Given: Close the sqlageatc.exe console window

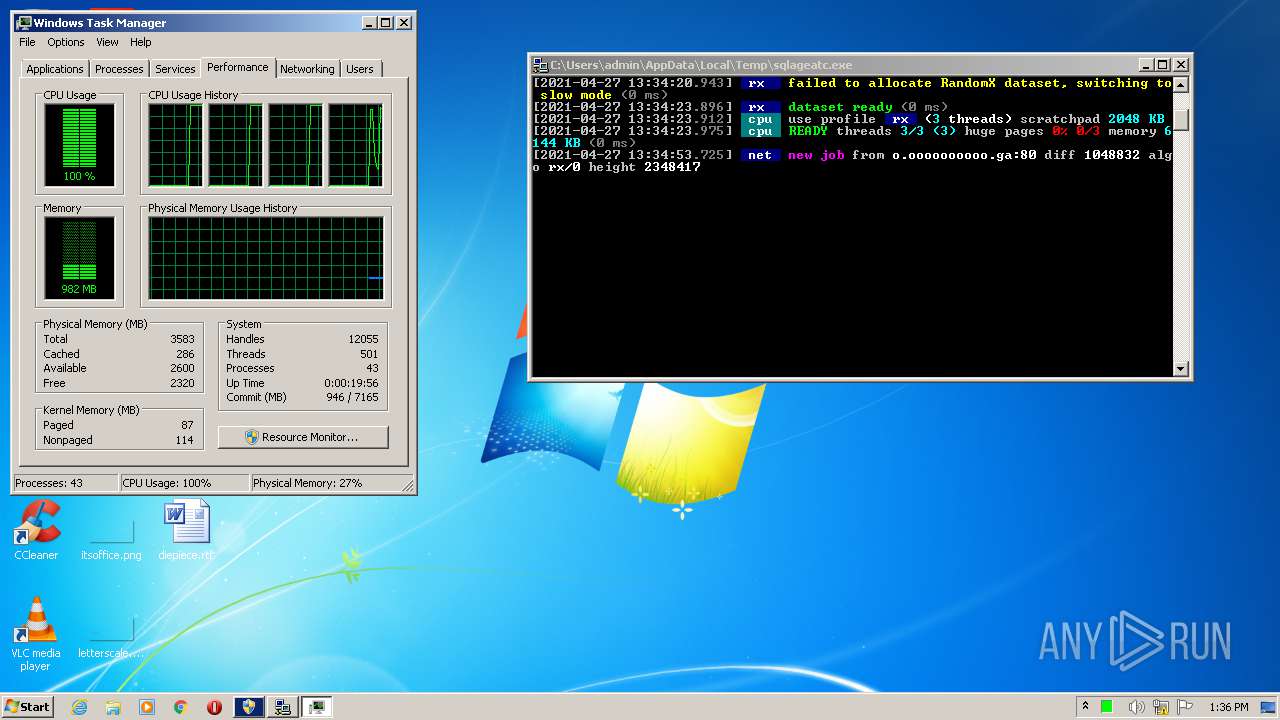Looking at the screenshot, I should pos(1181,64).
